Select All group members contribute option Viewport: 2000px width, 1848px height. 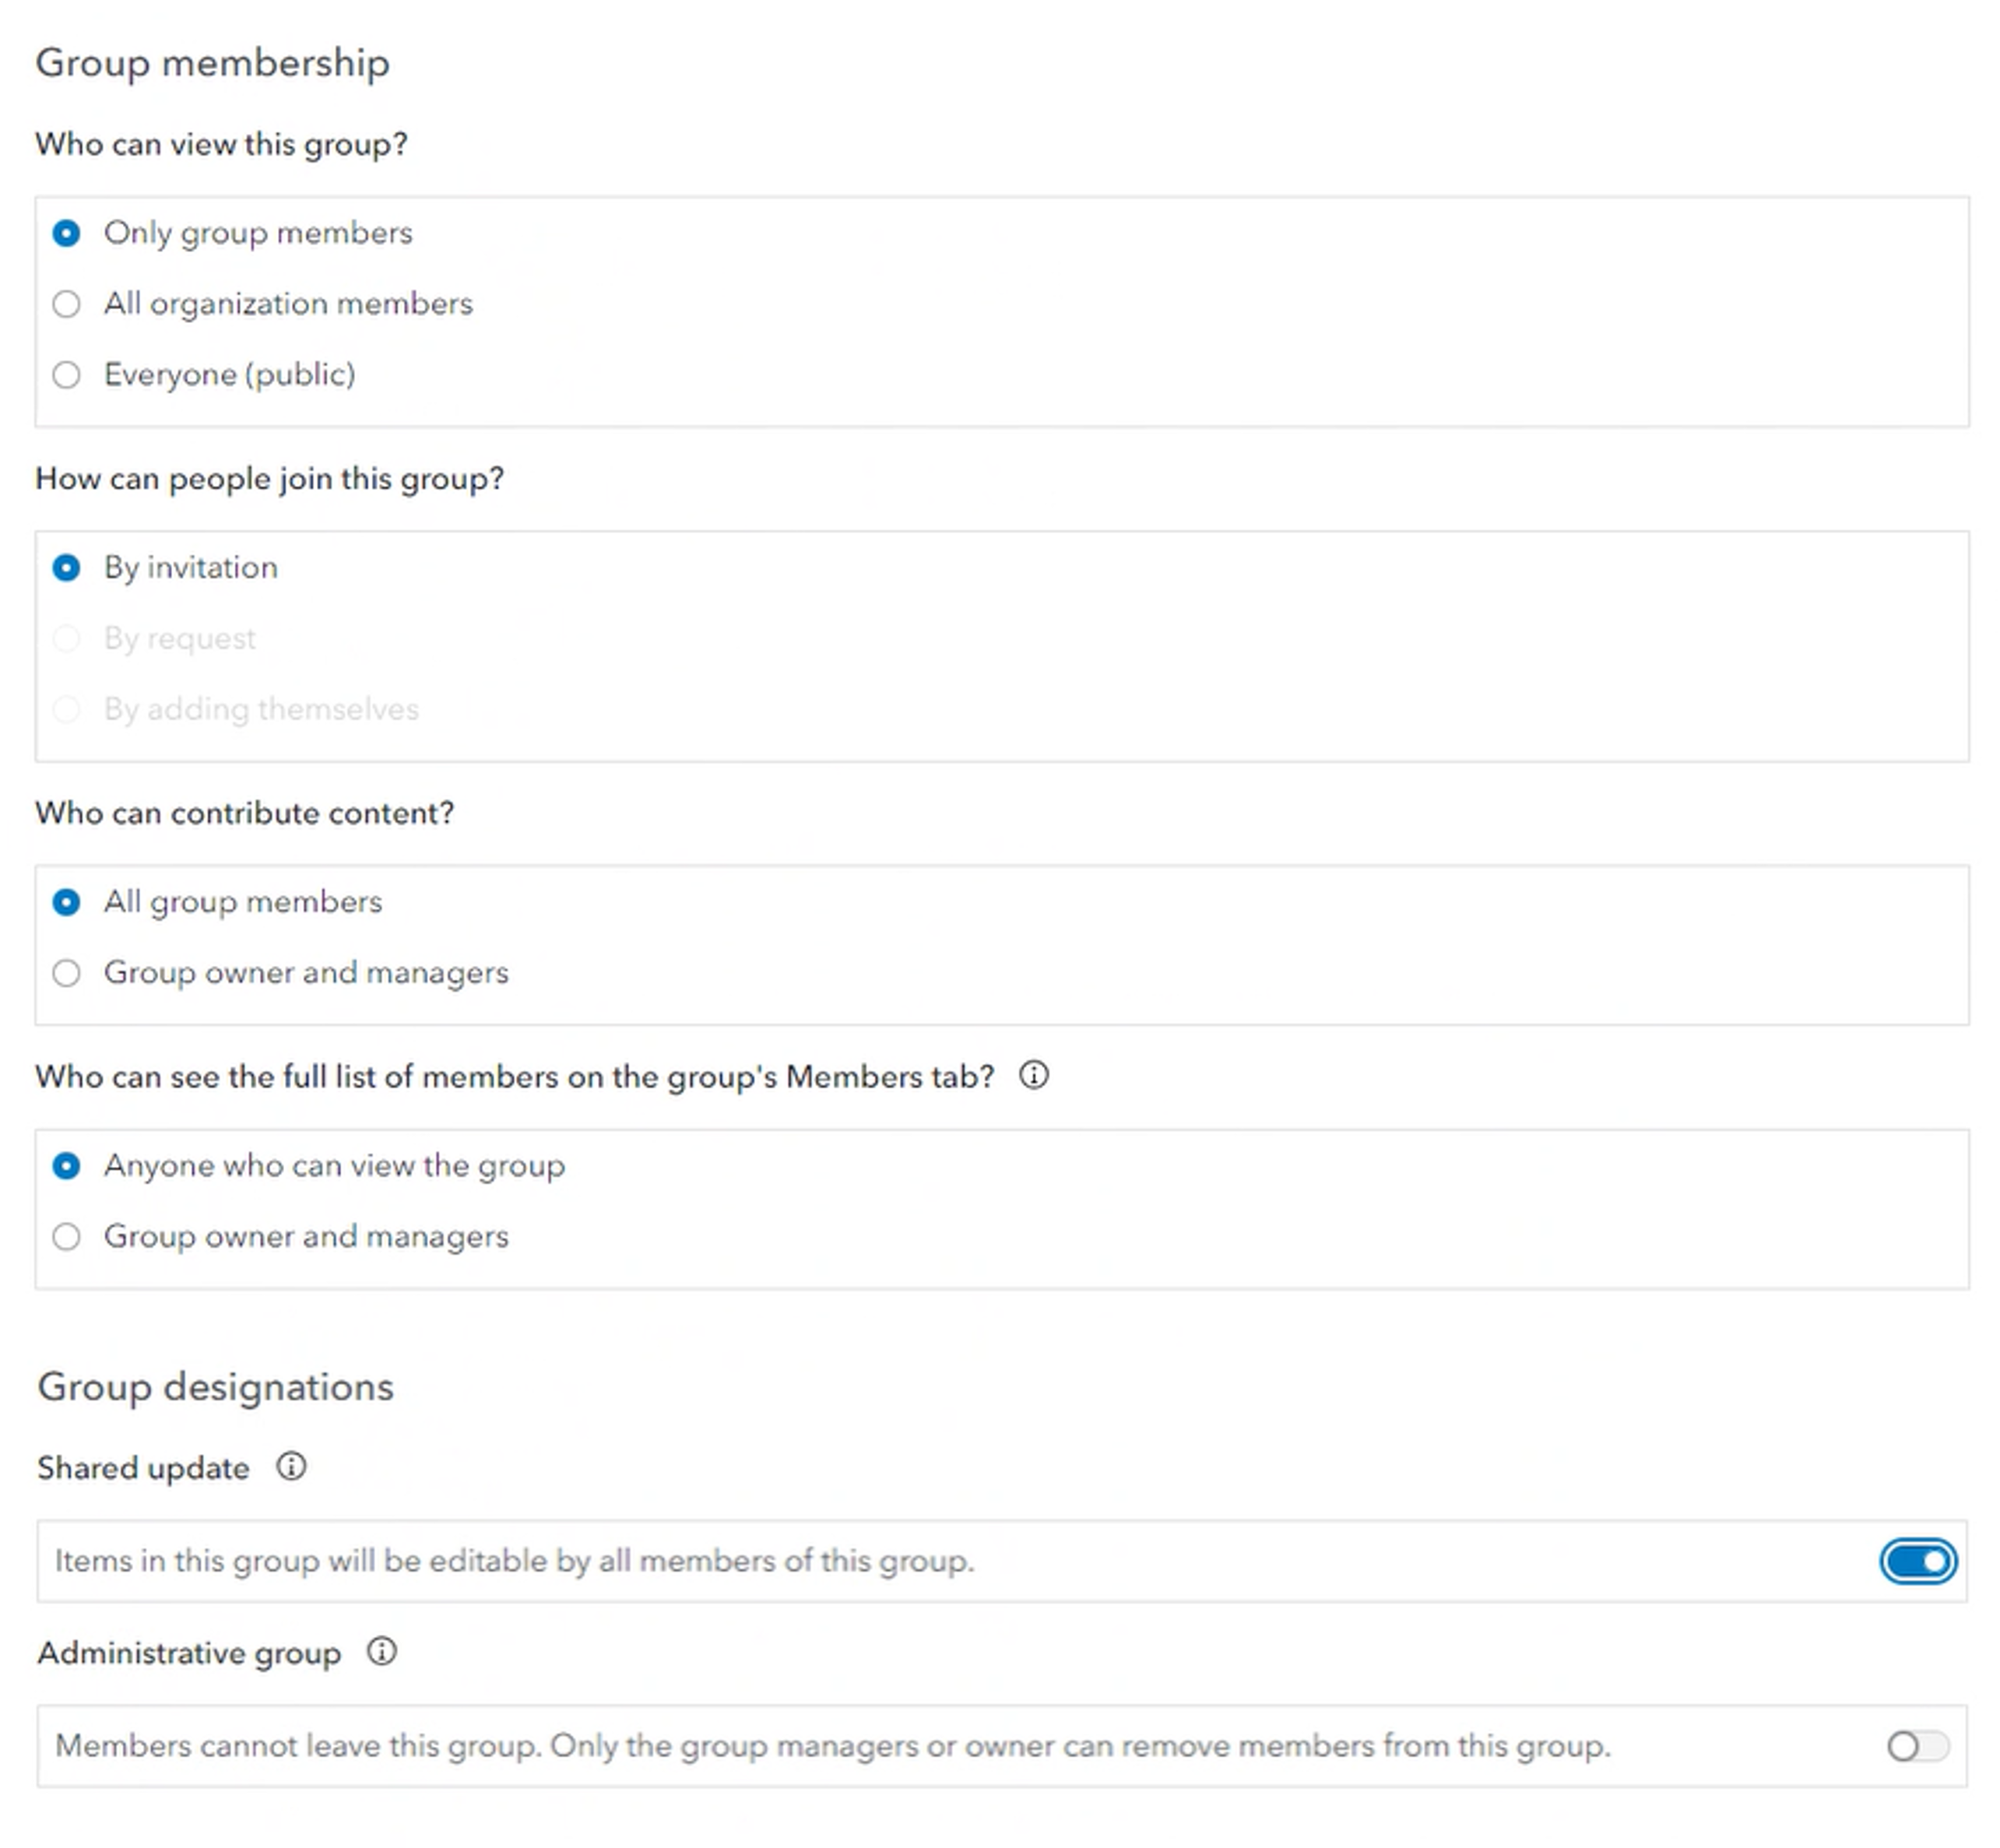pos(66,902)
